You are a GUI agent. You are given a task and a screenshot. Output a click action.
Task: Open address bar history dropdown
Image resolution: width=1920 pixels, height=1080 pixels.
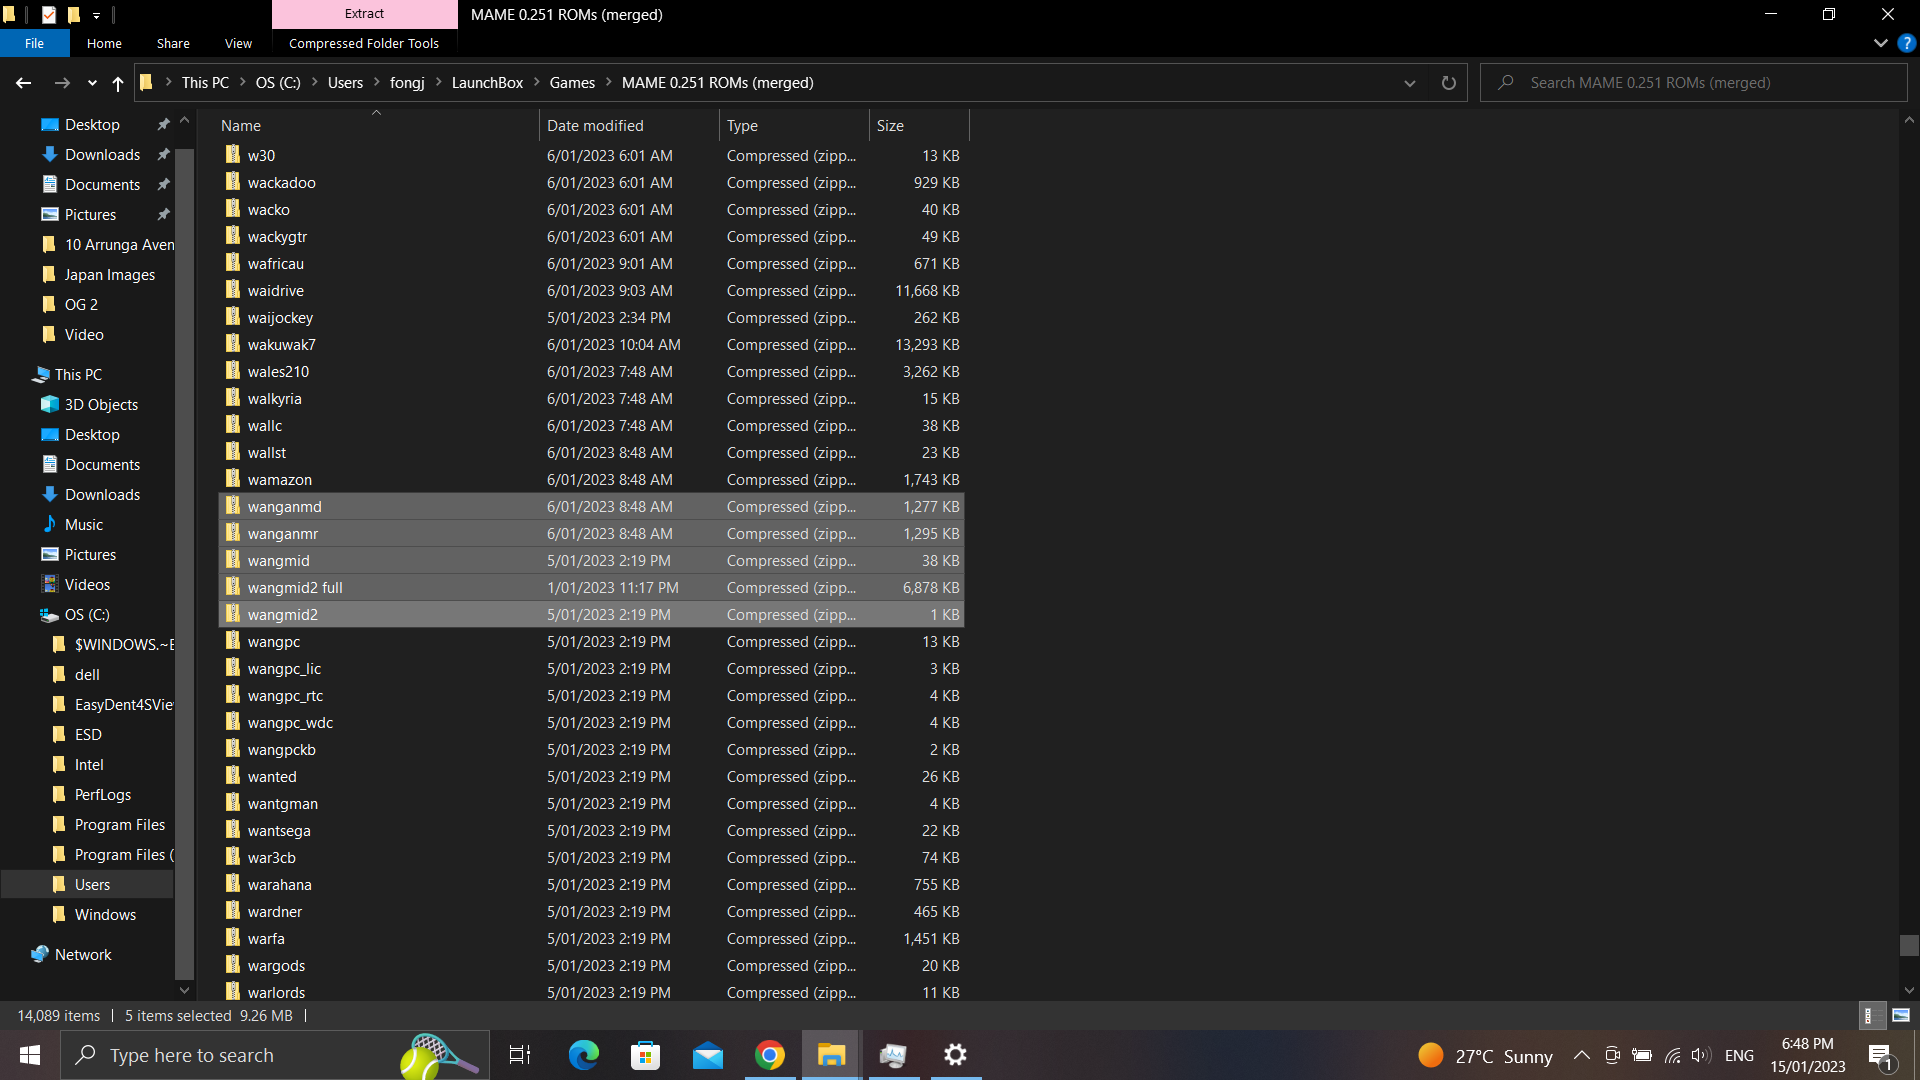[1409, 83]
